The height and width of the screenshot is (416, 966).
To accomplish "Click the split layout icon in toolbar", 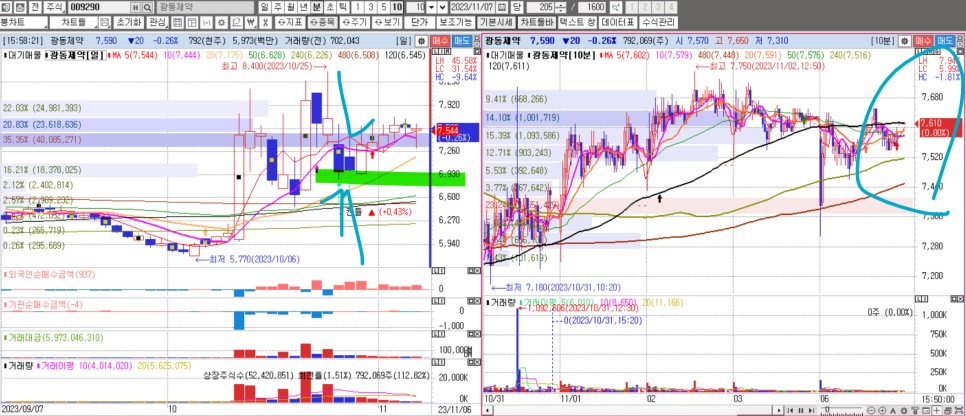I will click(x=192, y=22).
